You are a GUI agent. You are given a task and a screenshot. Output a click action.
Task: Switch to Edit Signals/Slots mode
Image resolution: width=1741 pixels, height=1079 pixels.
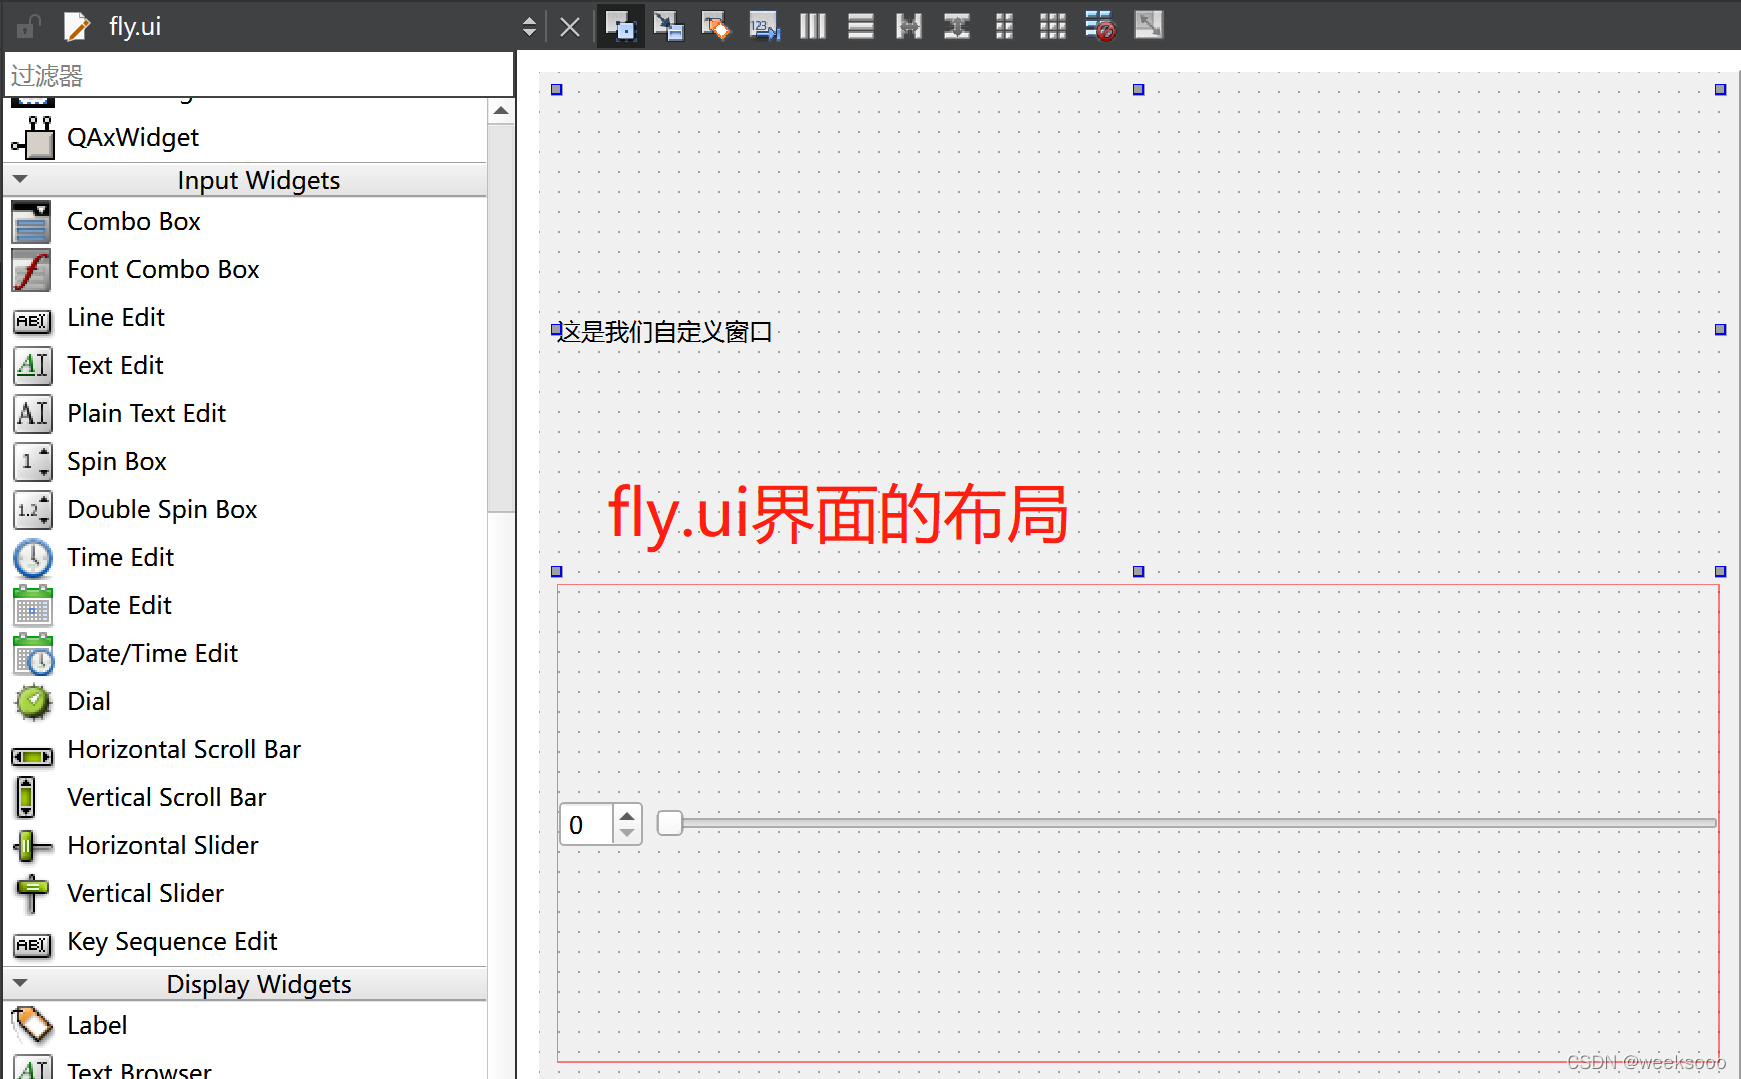click(668, 26)
